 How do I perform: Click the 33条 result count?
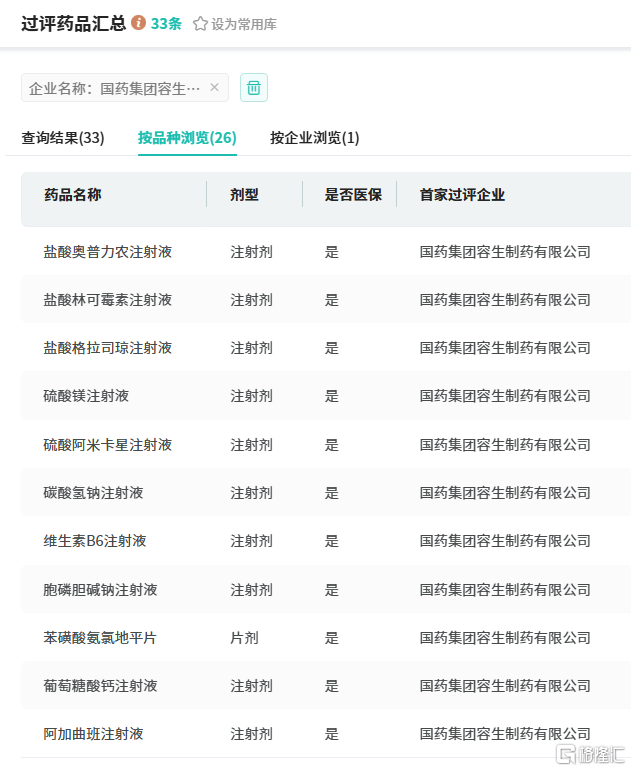[x=166, y=23]
